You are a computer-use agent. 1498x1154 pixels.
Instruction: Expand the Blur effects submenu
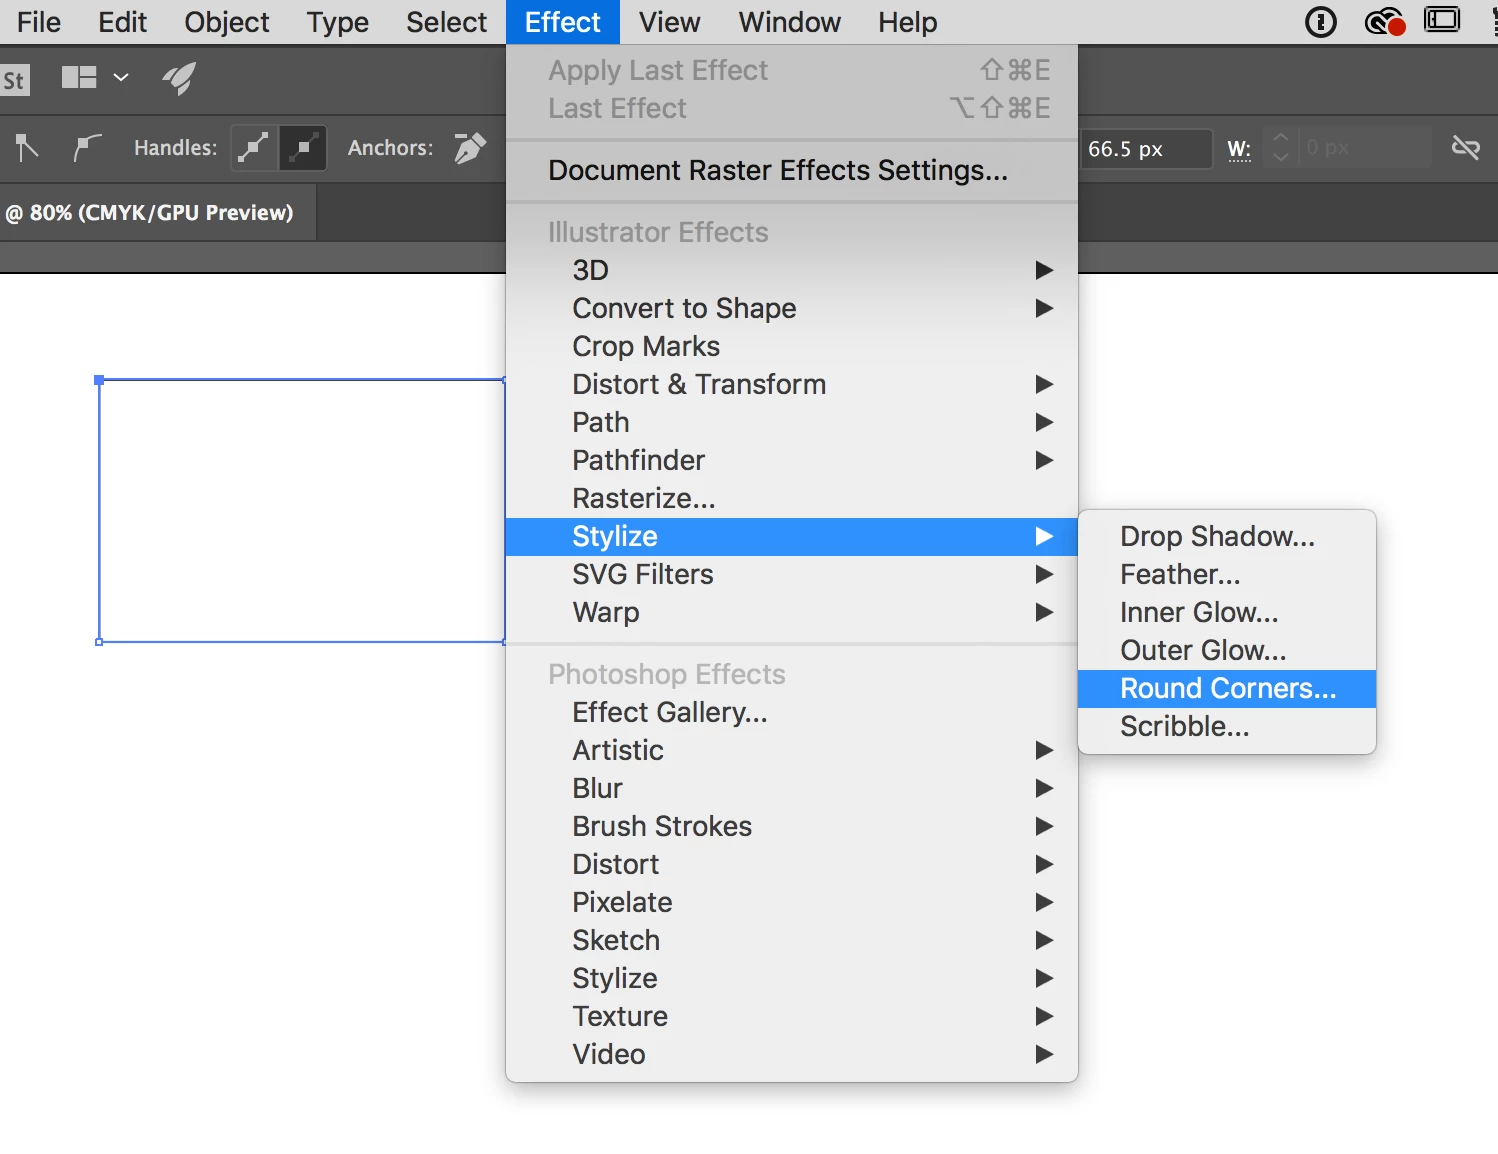click(x=792, y=788)
